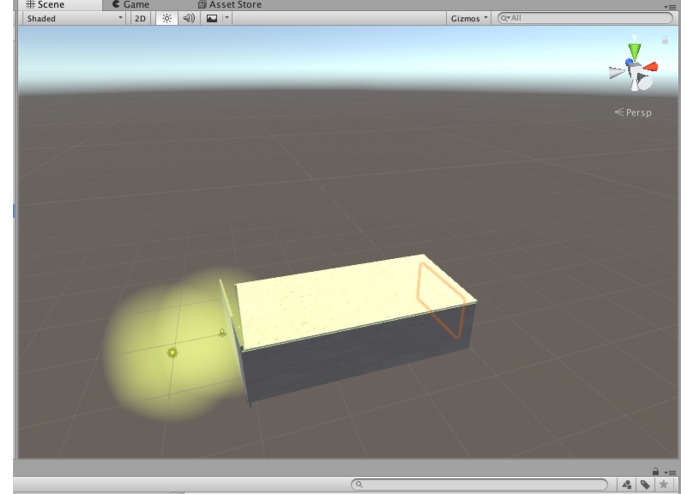Viewport: 695px width, 494px height.
Task: Toggle scene lighting sun icon
Action: coord(167,19)
